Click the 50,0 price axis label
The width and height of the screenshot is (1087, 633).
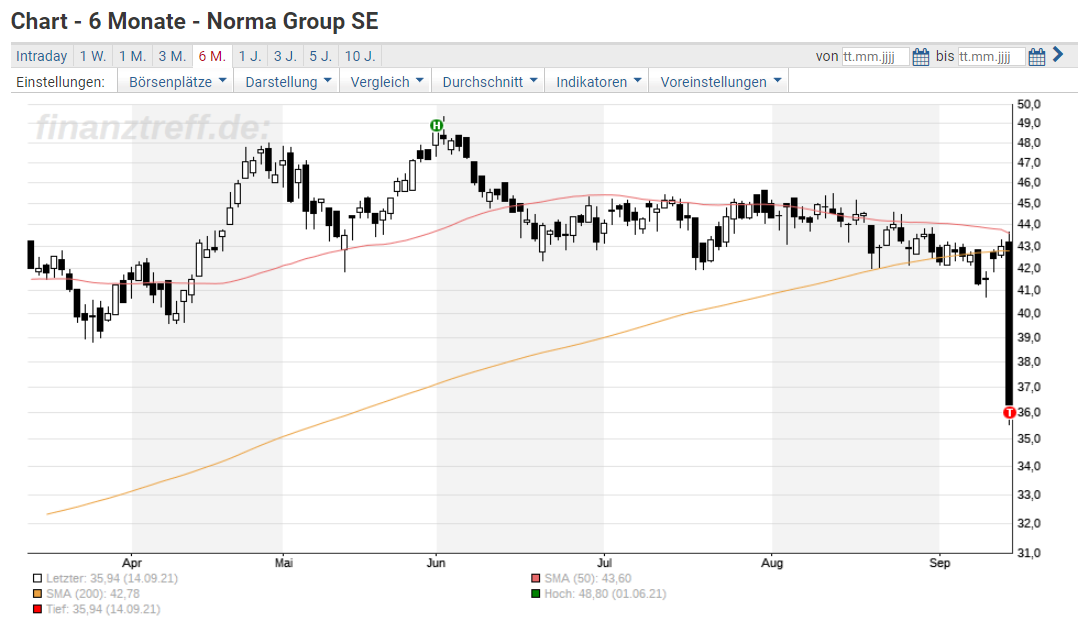pyautogui.click(x=1029, y=105)
